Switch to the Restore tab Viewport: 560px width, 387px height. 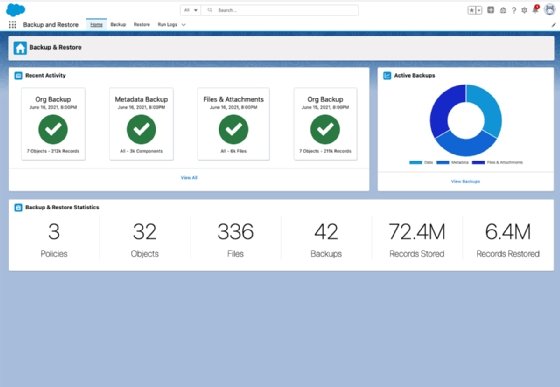[142, 24]
